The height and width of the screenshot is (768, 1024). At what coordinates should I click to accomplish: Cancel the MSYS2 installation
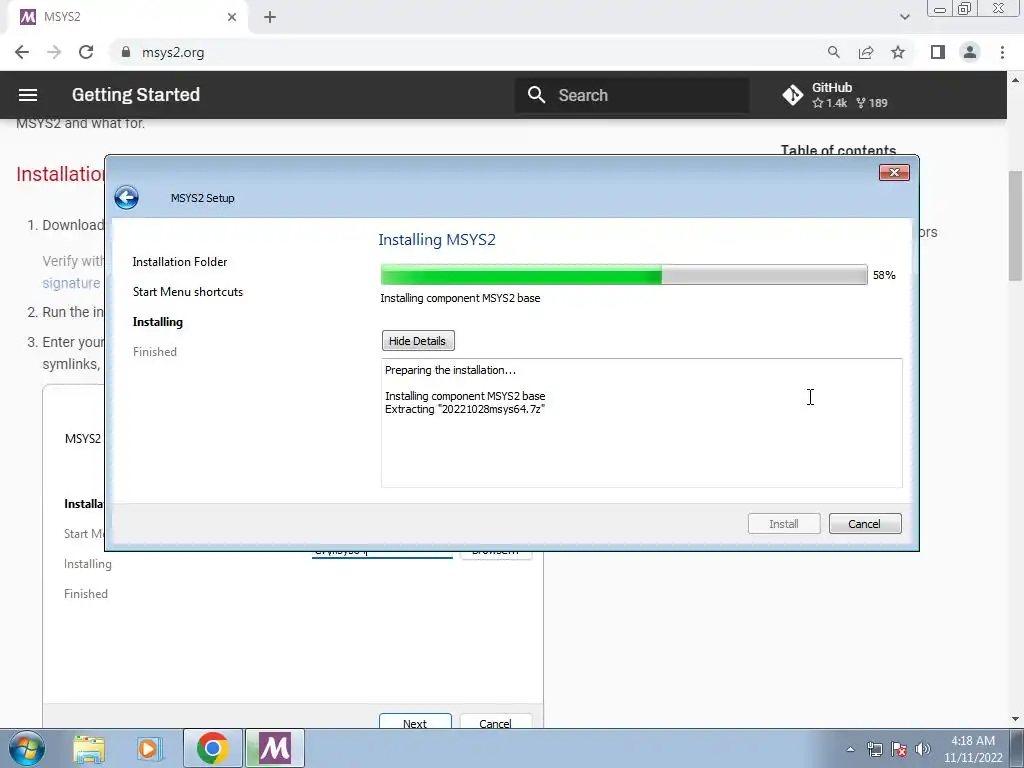pyautogui.click(x=865, y=524)
